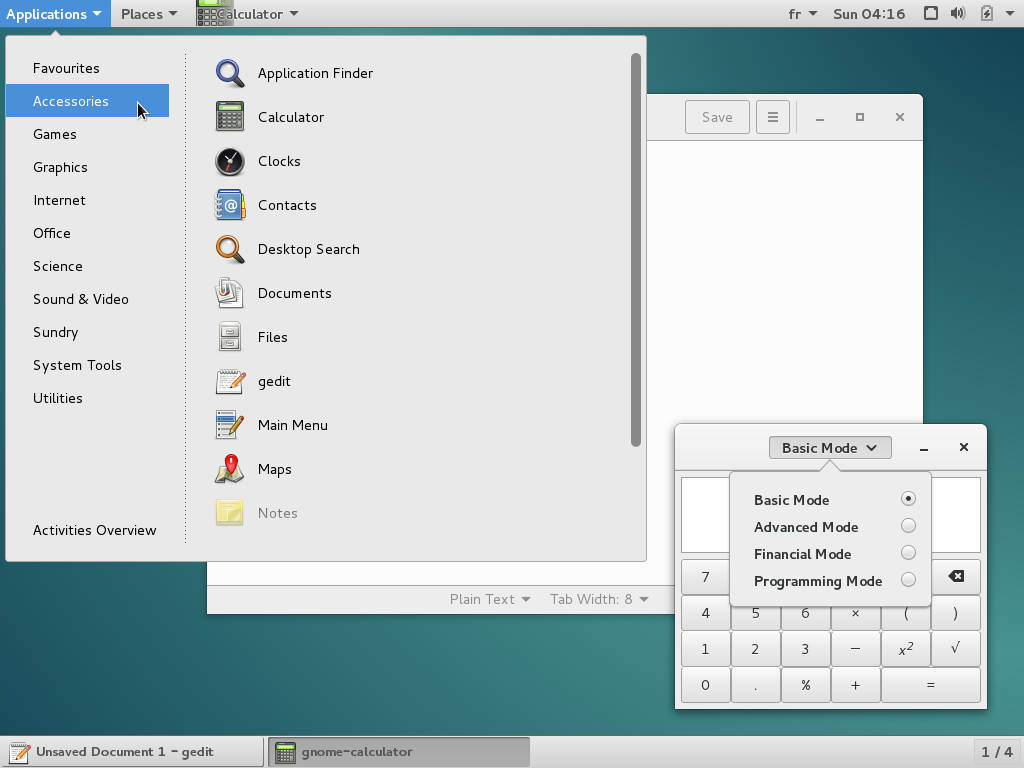This screenshot has width=1024, height=768.
Task: Open the Internet category
Action: [88, 200]
